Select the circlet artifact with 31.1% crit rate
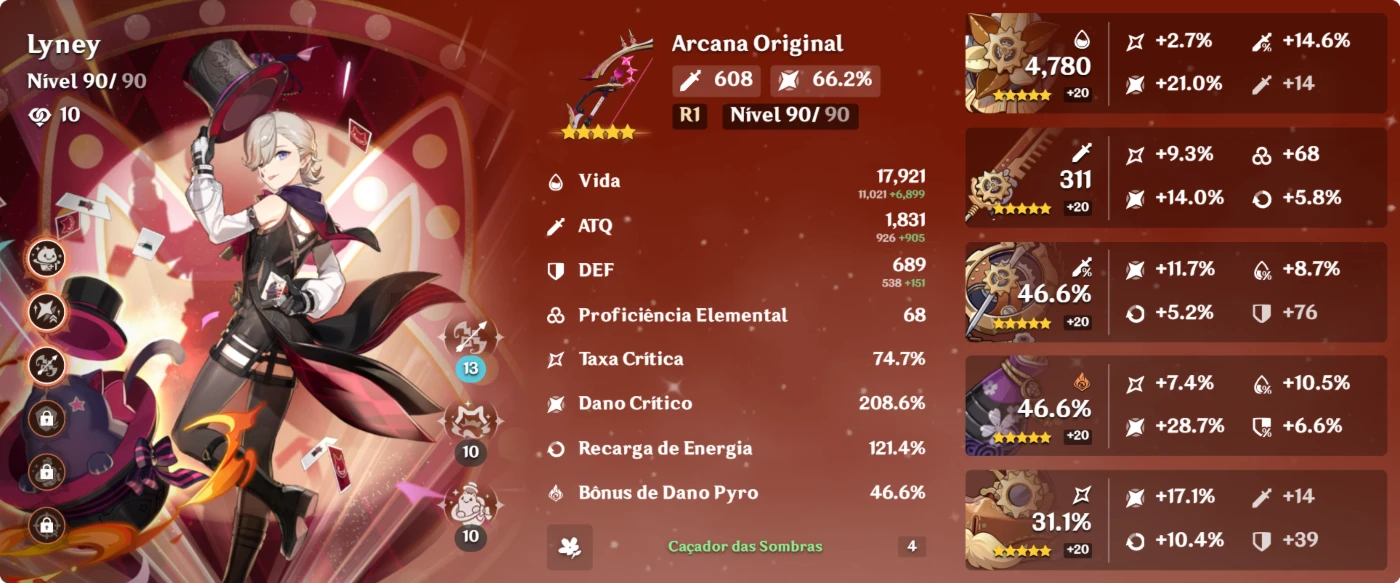This screenshot has height=583, width=1400. pyautogui.click(x=1008, y=518)
